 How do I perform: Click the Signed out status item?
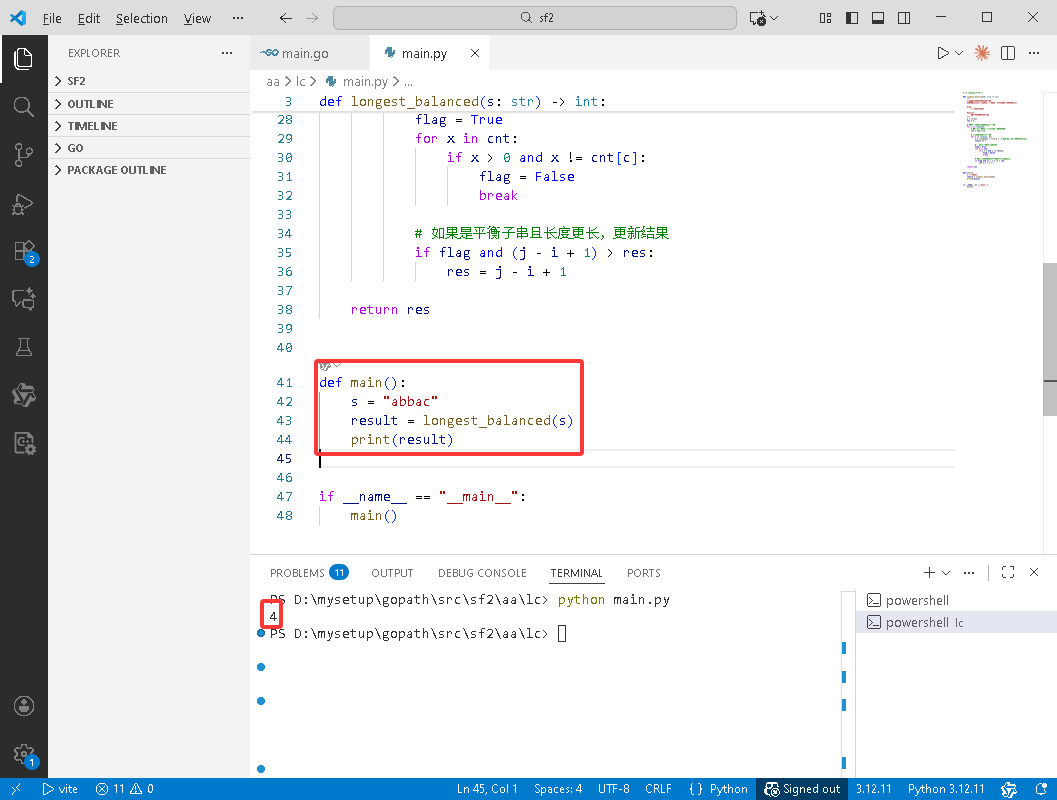(x=802, y=789)
